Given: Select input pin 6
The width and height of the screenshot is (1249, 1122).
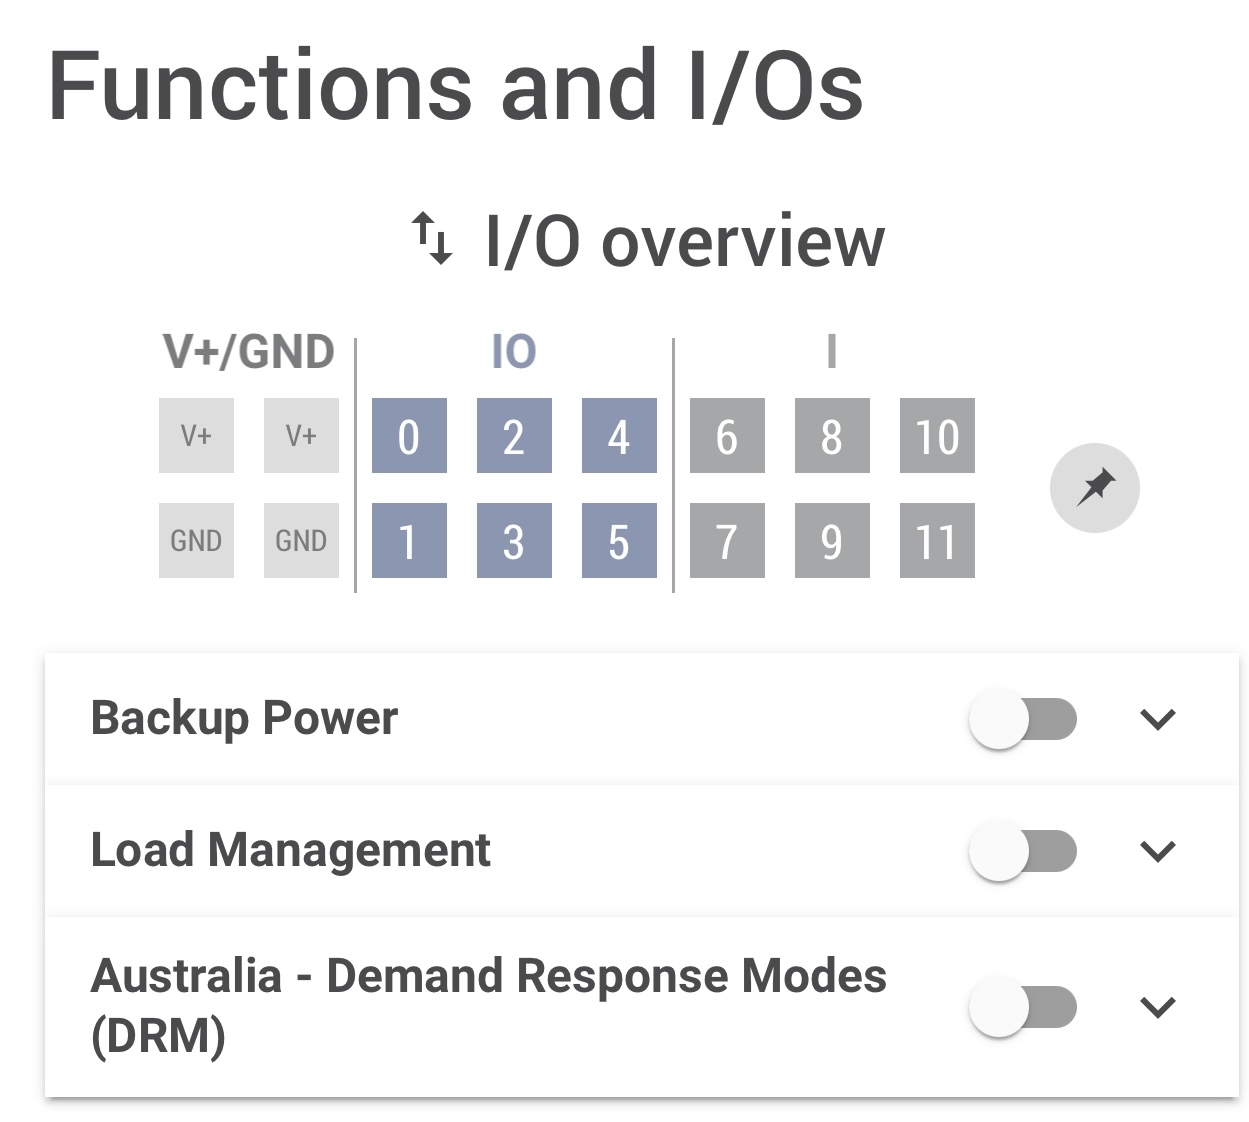Looking at the screenshot, I should (727, 436).
